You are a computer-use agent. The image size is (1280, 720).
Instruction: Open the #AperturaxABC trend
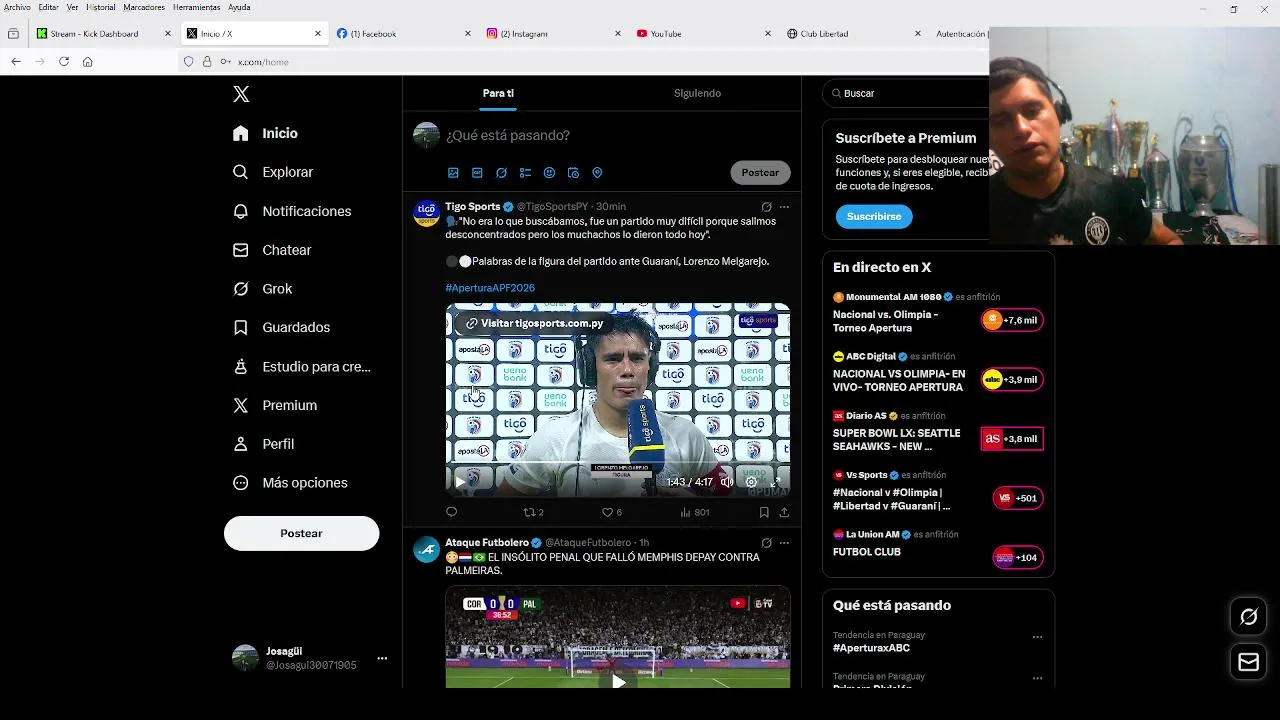tap(871, 648)
